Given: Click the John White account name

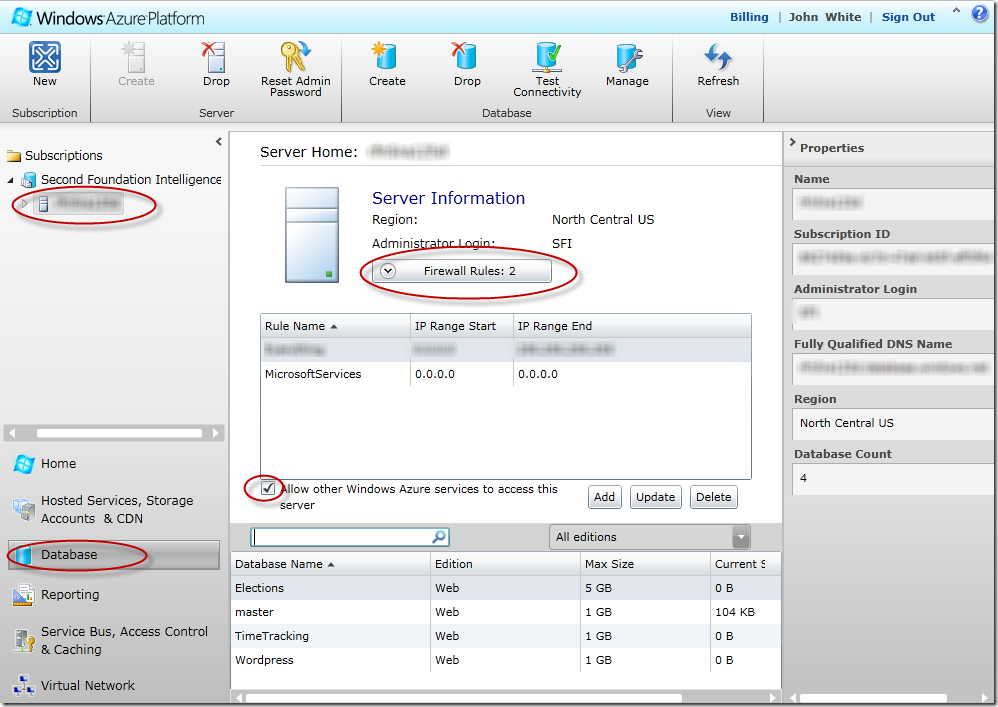Looking at the screenshot, I should 825,17.
